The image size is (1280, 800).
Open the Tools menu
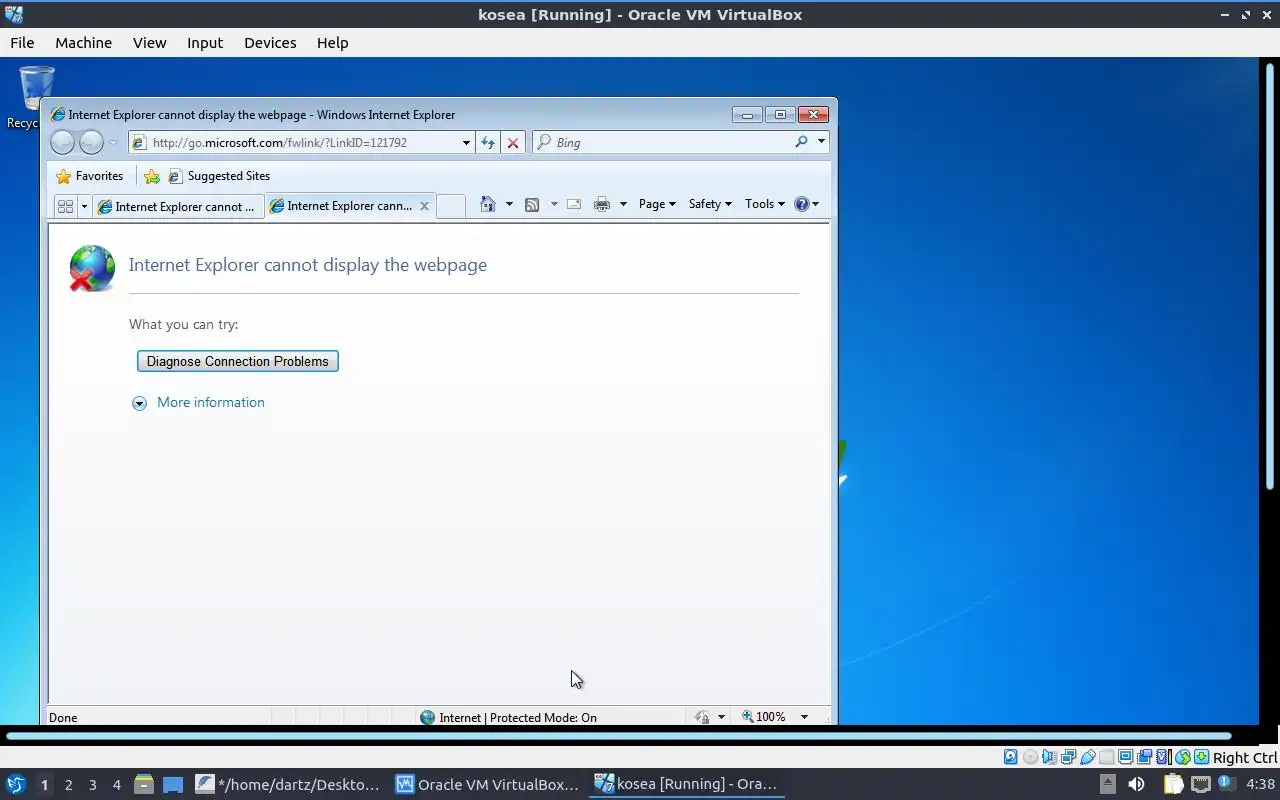point(765,204)
